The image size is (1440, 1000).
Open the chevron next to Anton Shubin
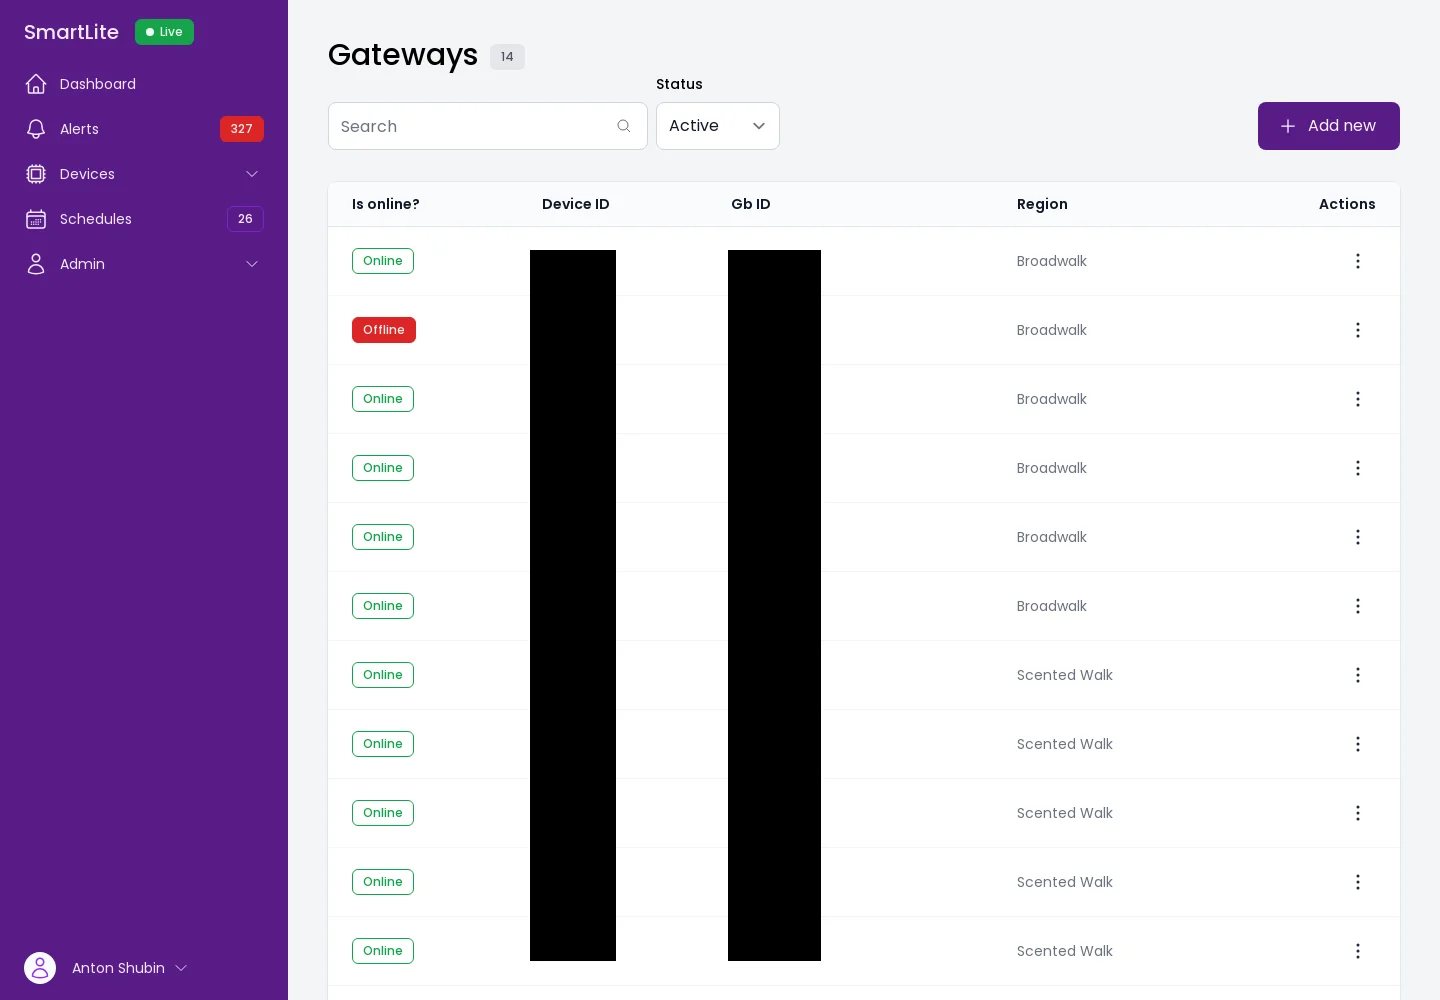click(181, 968)
